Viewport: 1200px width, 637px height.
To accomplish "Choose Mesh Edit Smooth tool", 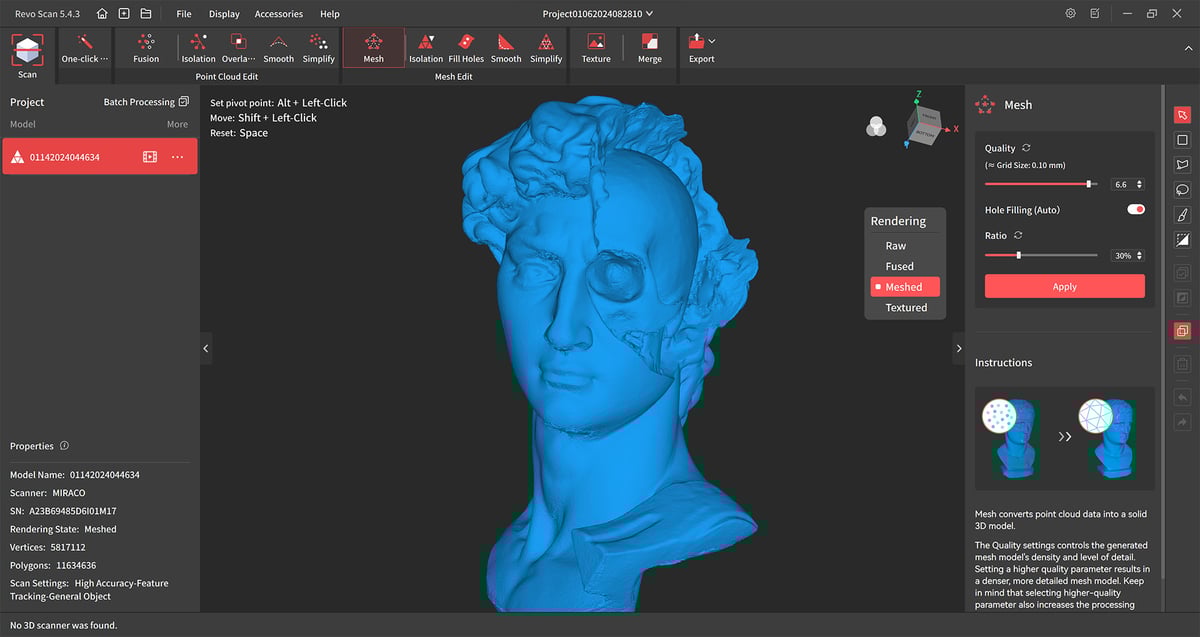I will coord(506,47).
